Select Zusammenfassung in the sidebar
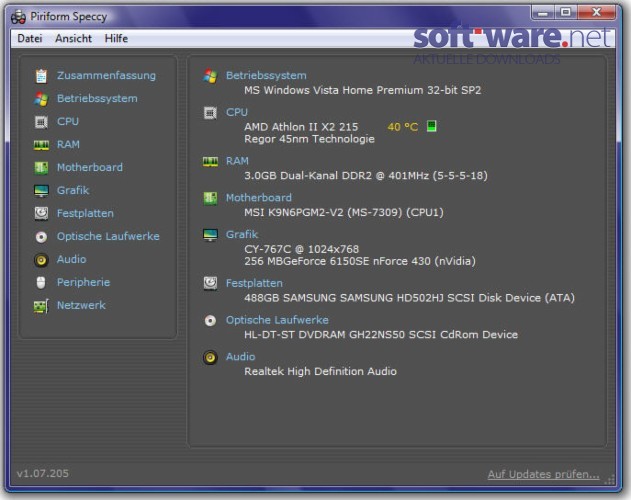The image size is (631, 500). 106,75
